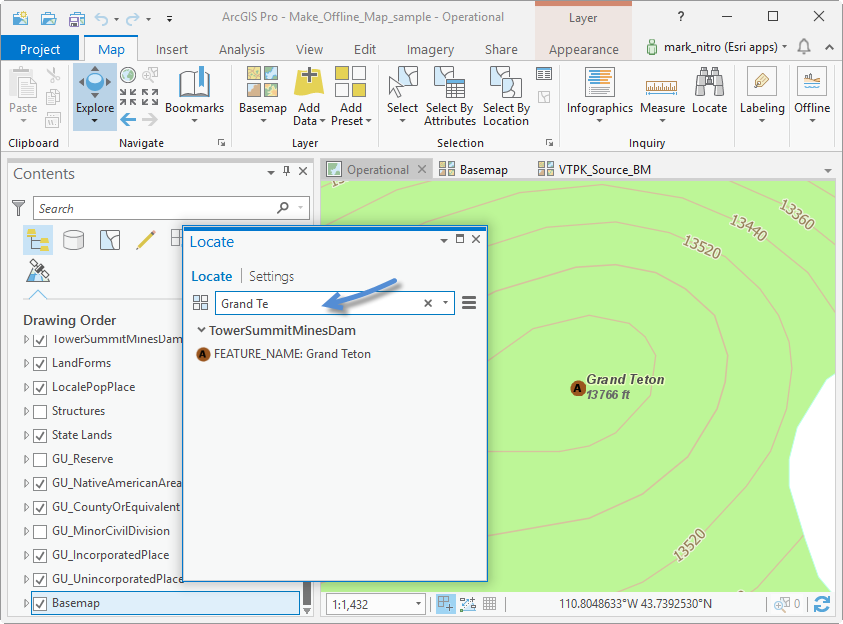843x624 pixels.
Task: Click the Add Preset icon
Action: coord(350,81)
